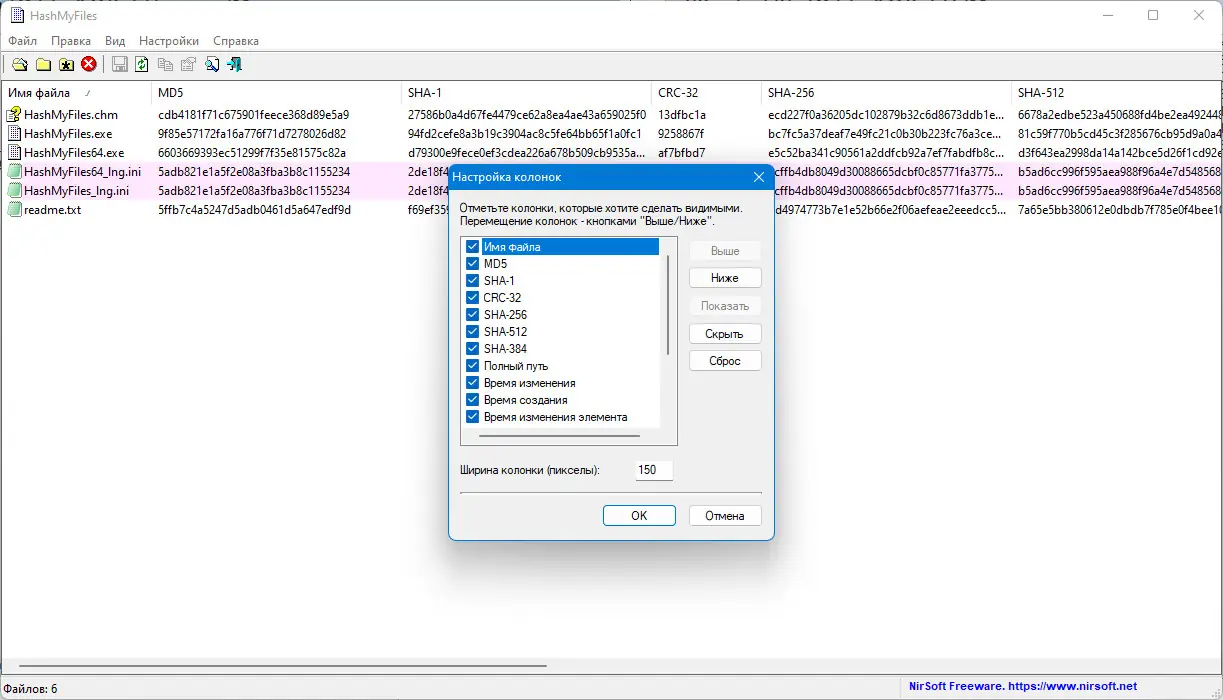This screenshot has height=700, width=1223.
Task: Select the HashMyFiles64.exe file name
Action: point(74,153)
